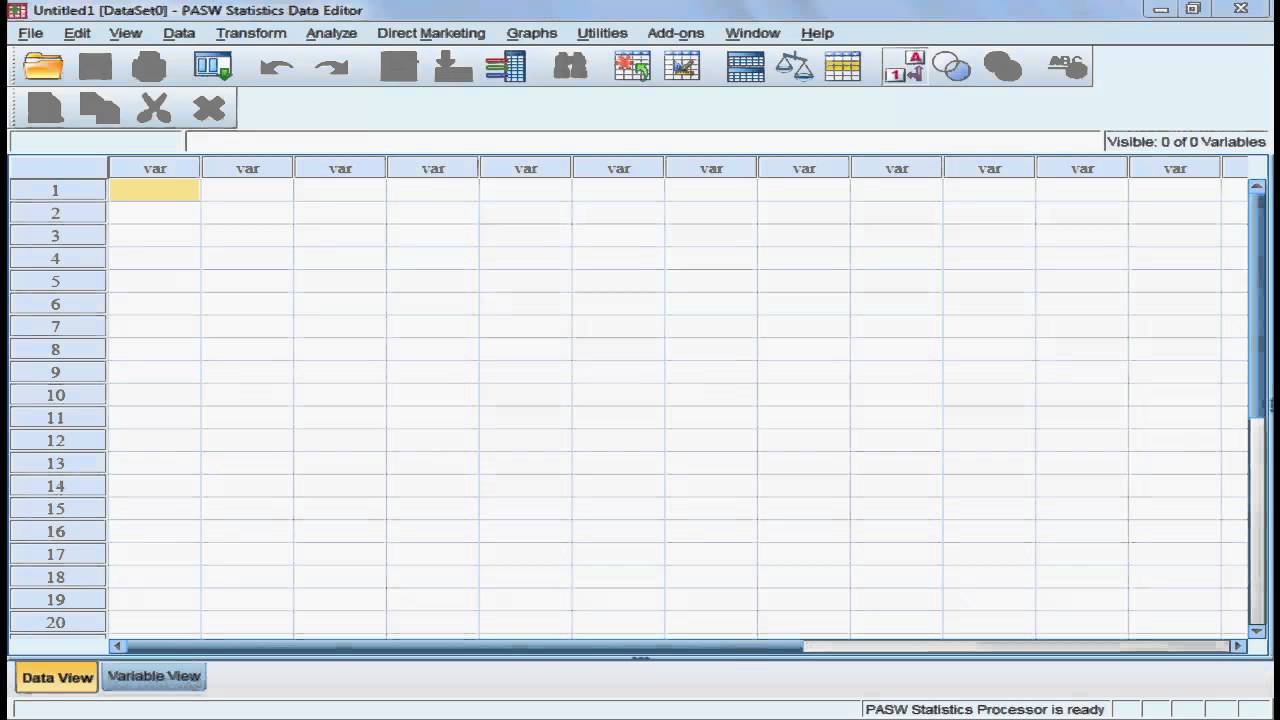Open the Window menu
The image size is (1280, 720).
[x=752, y=33]
